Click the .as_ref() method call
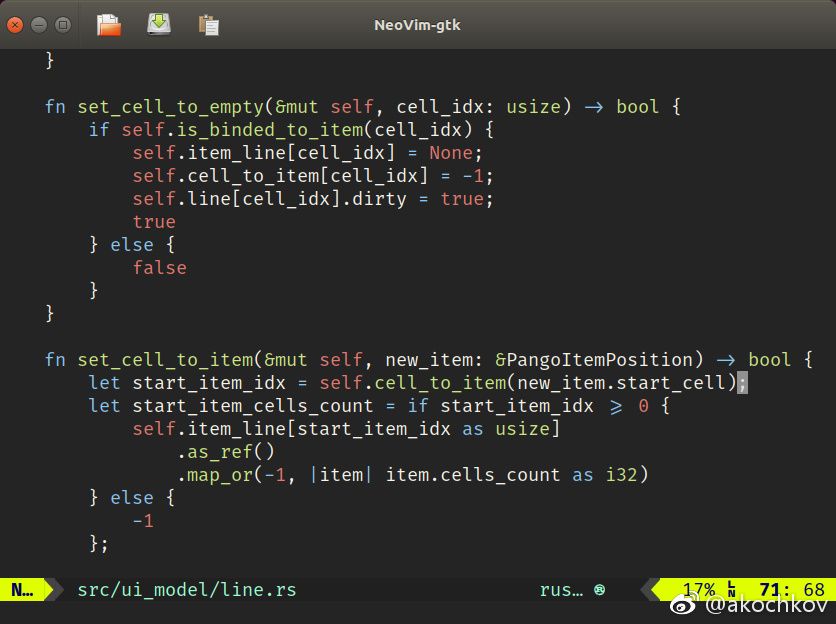The width and height of the screenshot is (836, 624). (226, 452)
